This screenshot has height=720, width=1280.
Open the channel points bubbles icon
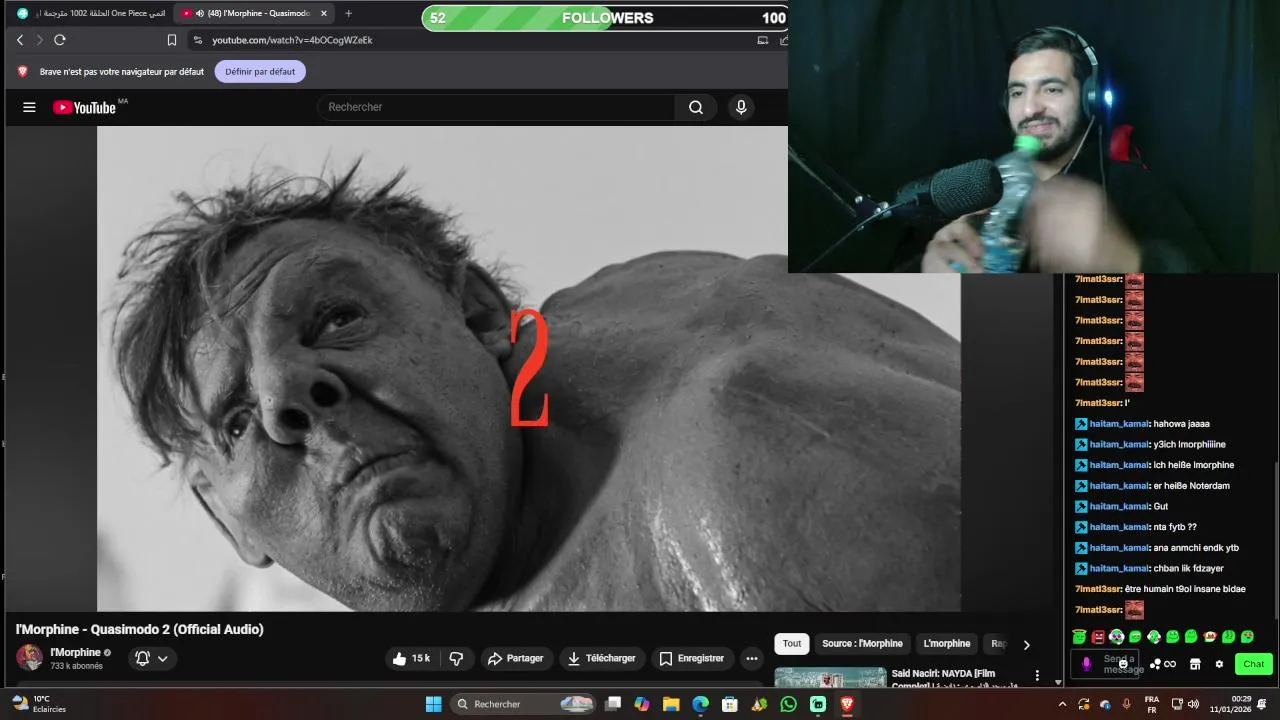pyautogui.click(x=1155, y=664)
